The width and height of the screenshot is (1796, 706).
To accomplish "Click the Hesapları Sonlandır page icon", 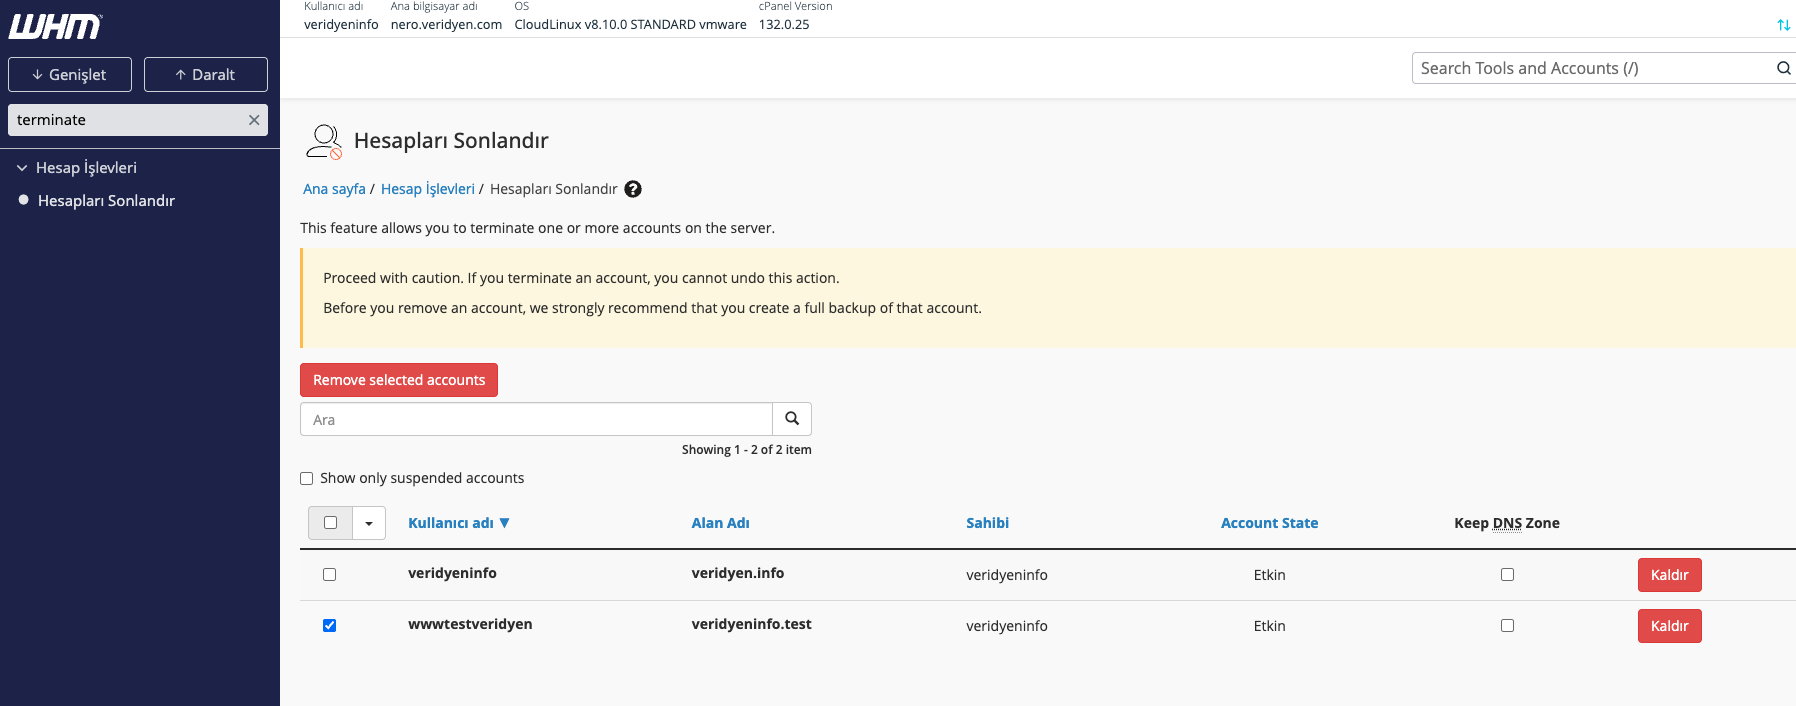I will [324, 141].
